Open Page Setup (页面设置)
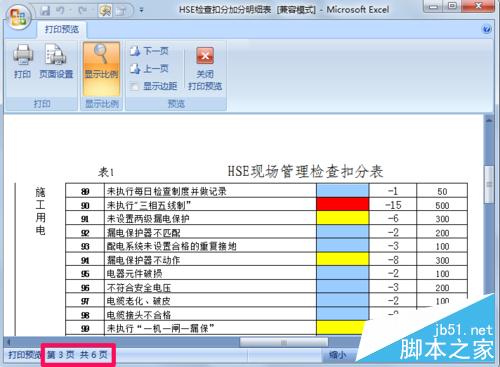The image size is (500, 367). (56, 61)
